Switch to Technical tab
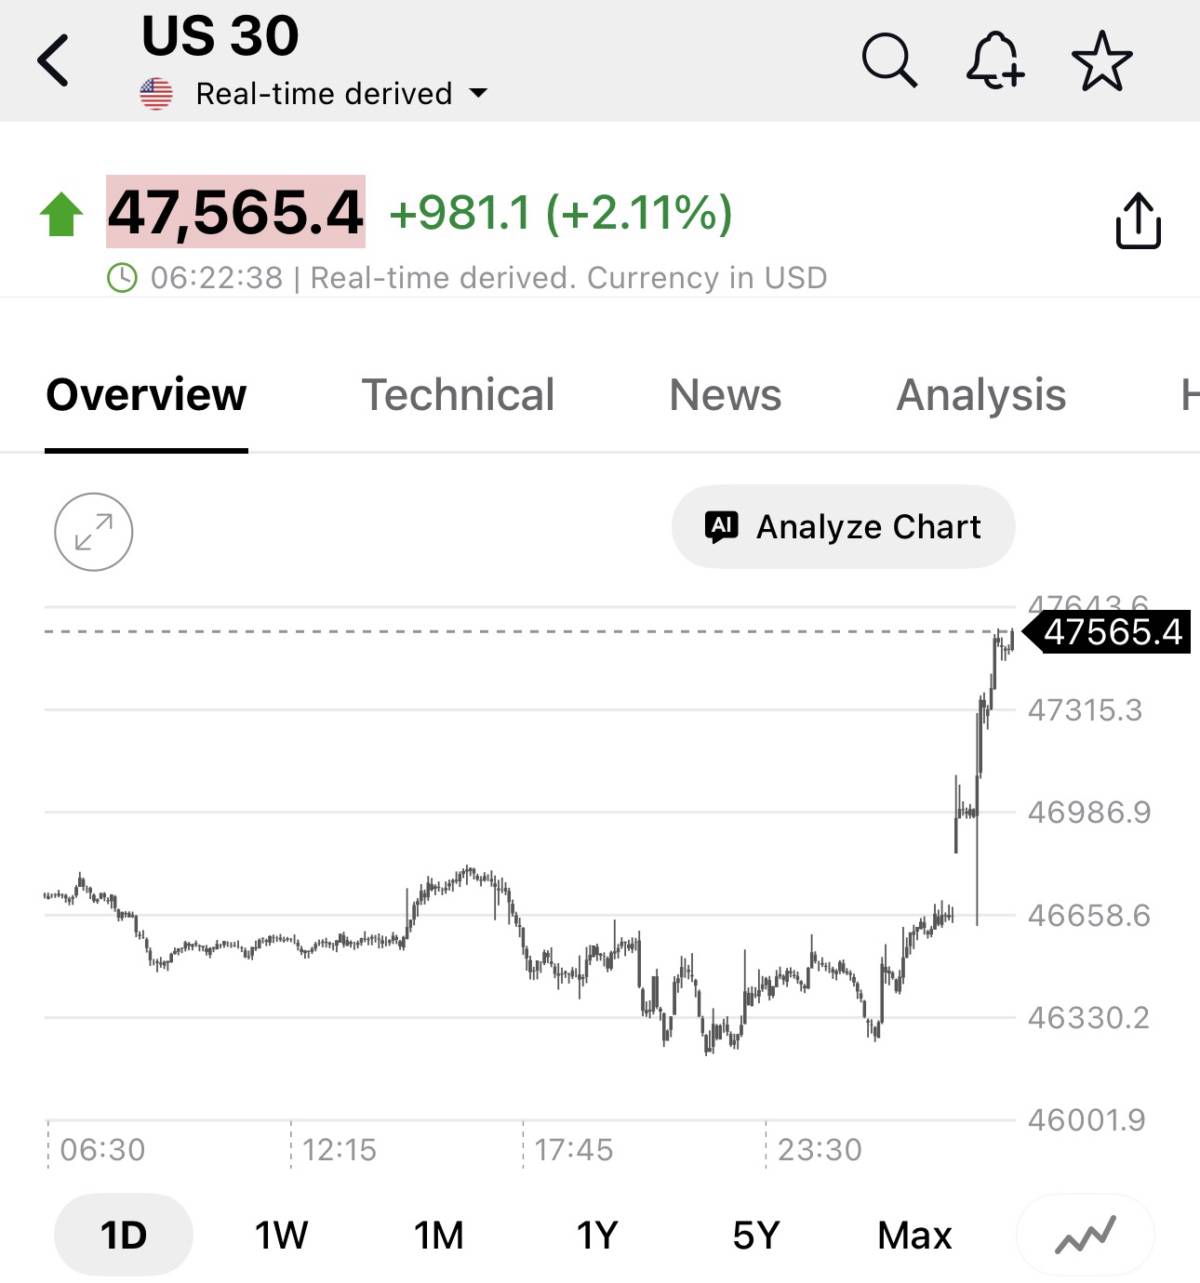Screen dimensions: 1200x1283 tap(457, 395)
